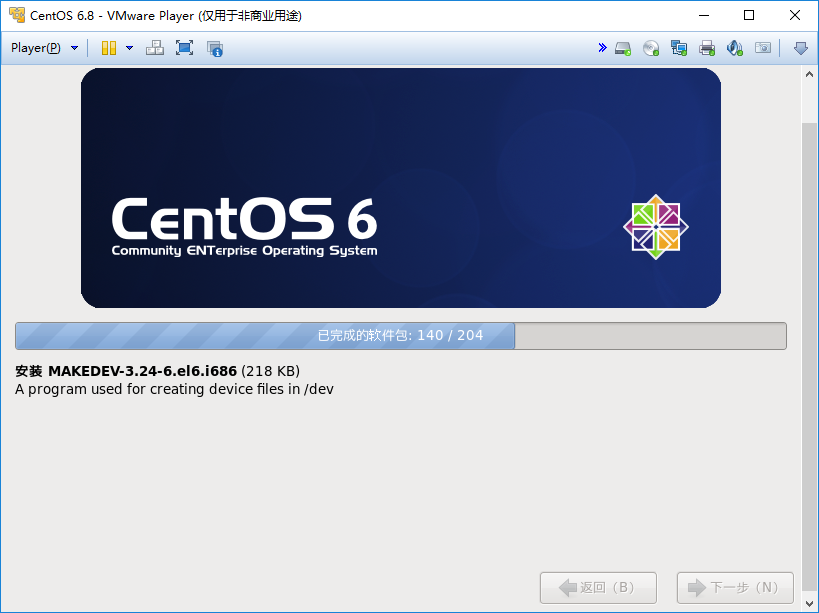Click the text 'A program used for creating device files'
Screen dimensions: 819x613
(x=150, y=390)
